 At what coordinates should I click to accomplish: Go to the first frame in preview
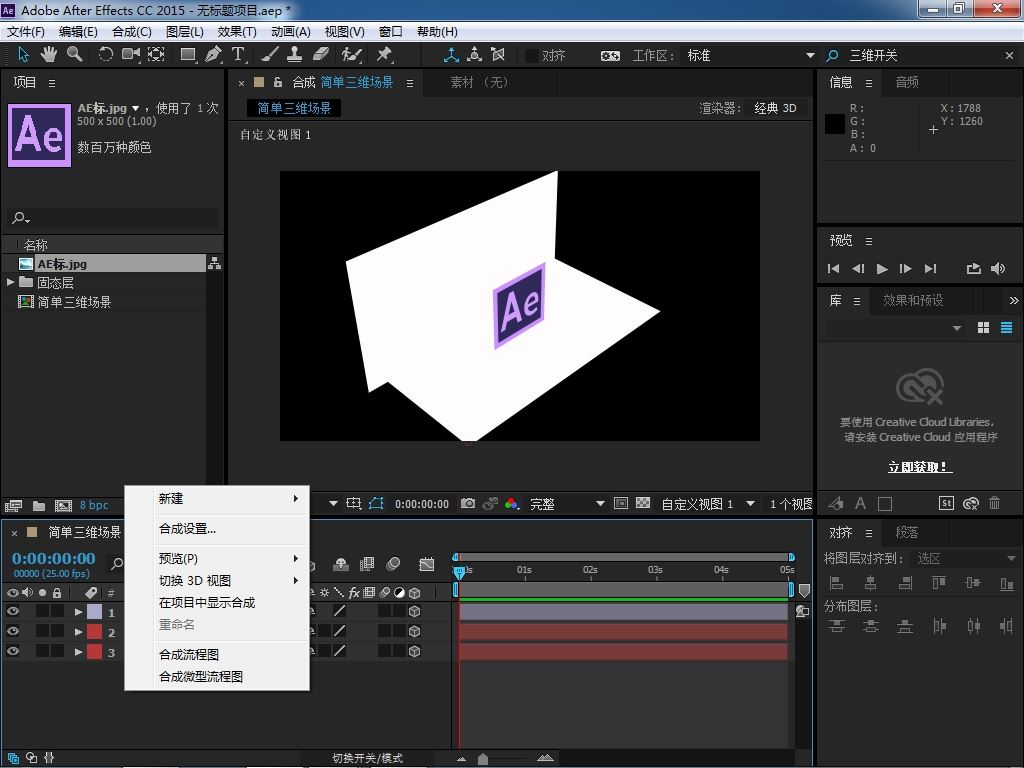click(x=833, y=268)
